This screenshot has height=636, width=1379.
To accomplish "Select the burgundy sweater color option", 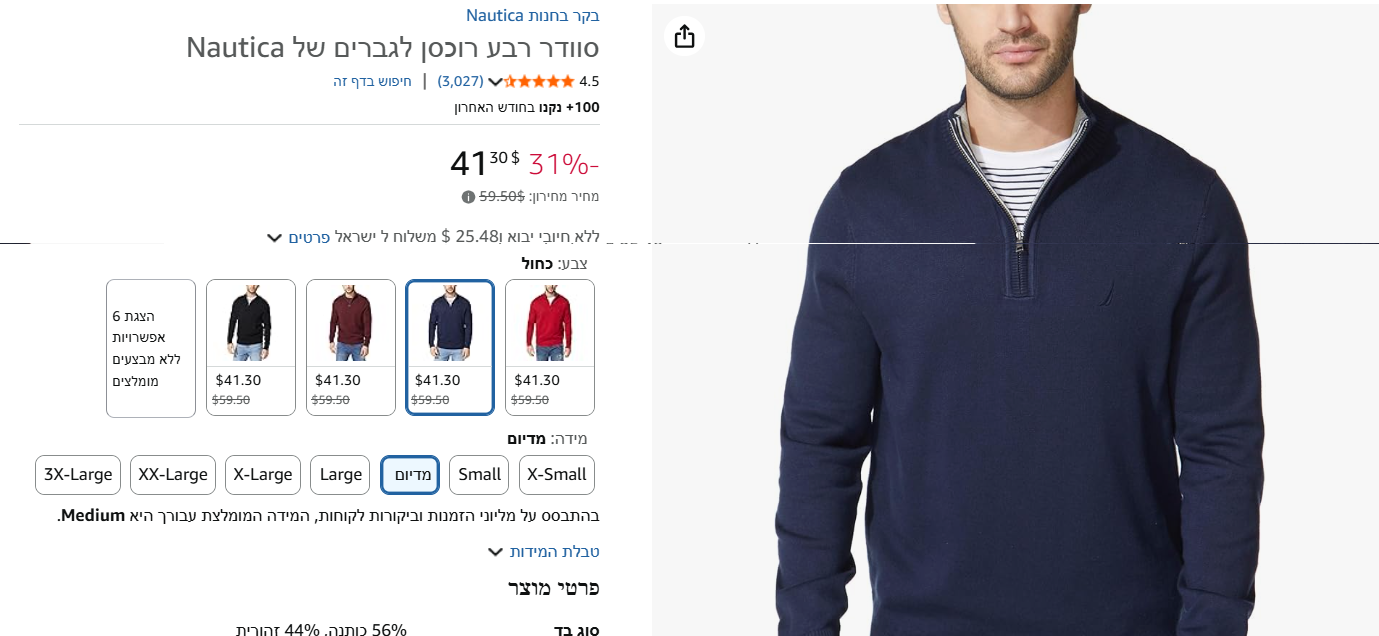I will (x=351, y=347).
